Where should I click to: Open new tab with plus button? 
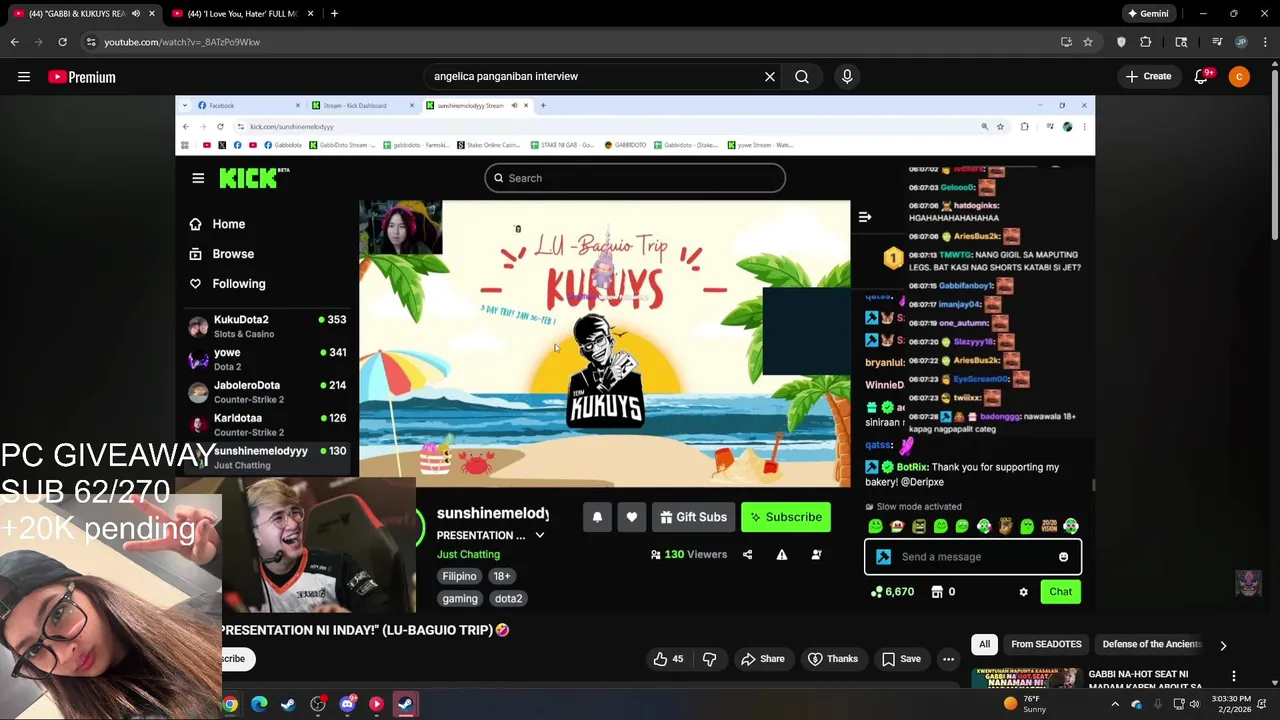coord(334,13)
